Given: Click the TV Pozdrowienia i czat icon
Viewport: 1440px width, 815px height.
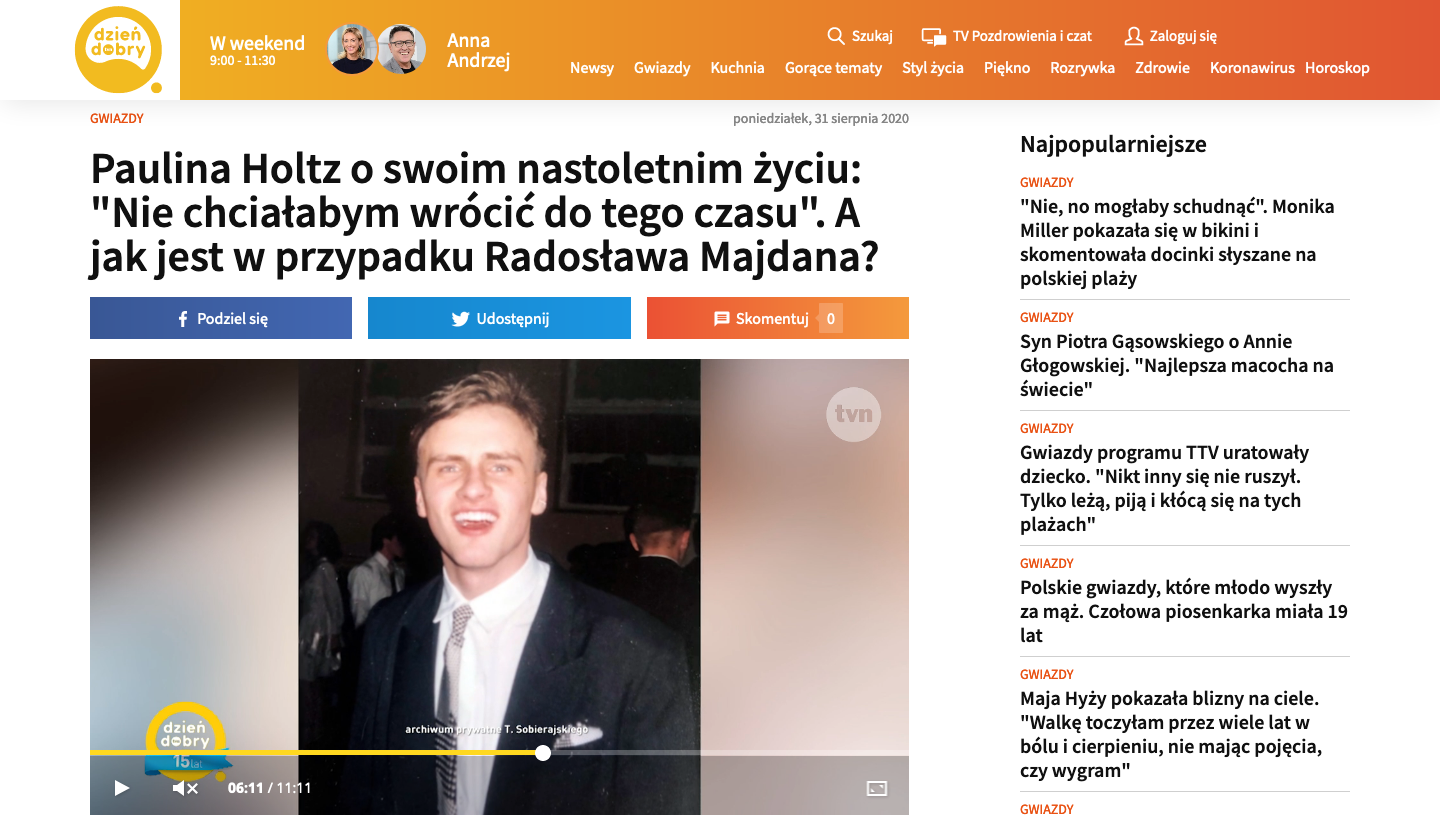Looking at the screenshot, I should pos(933,37).
